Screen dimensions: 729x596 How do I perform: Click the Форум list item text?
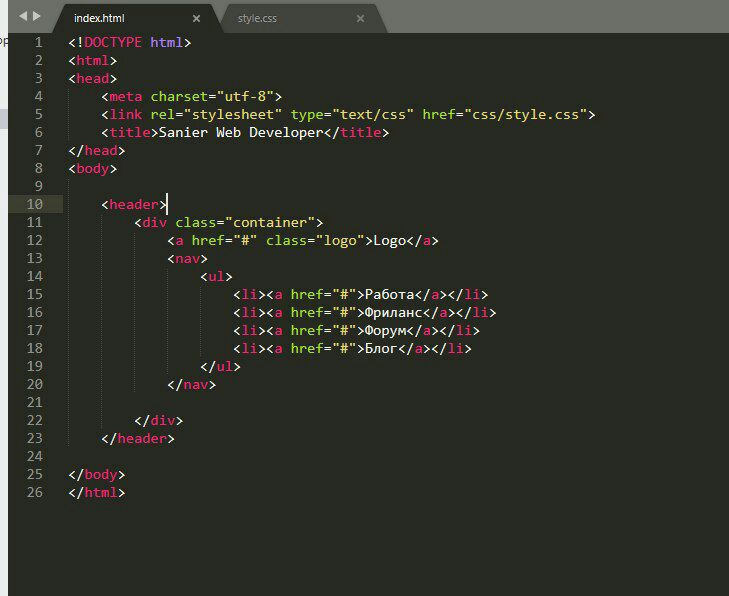point(385,331)
